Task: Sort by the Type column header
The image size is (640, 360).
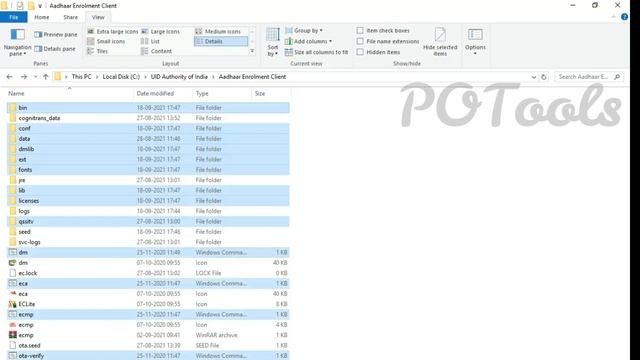Action: point(202,93)
